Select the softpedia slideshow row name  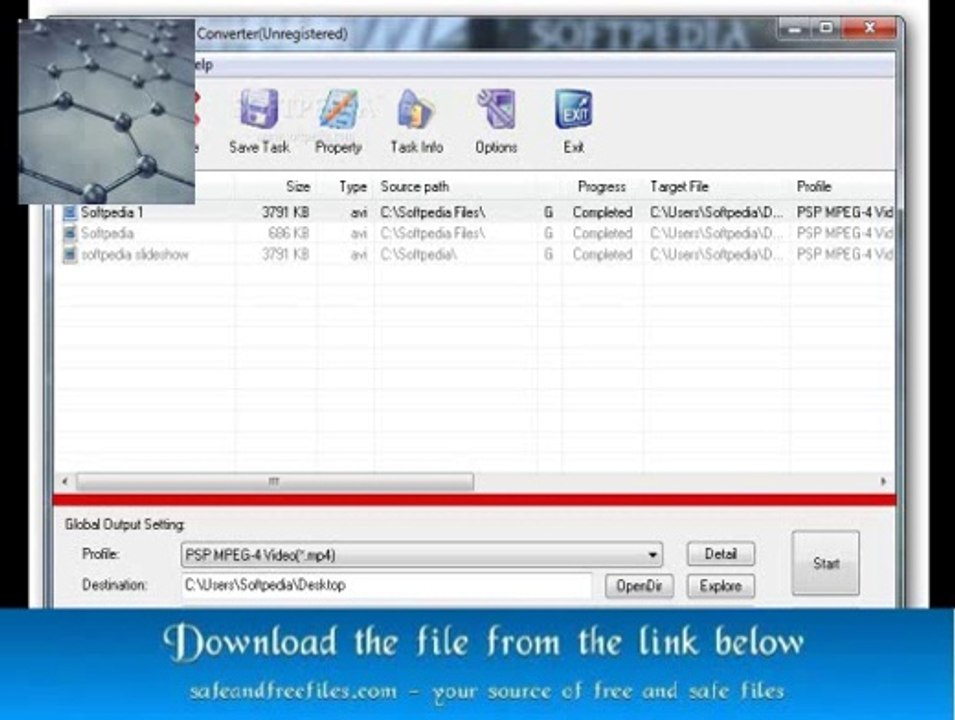click(135, 254)
